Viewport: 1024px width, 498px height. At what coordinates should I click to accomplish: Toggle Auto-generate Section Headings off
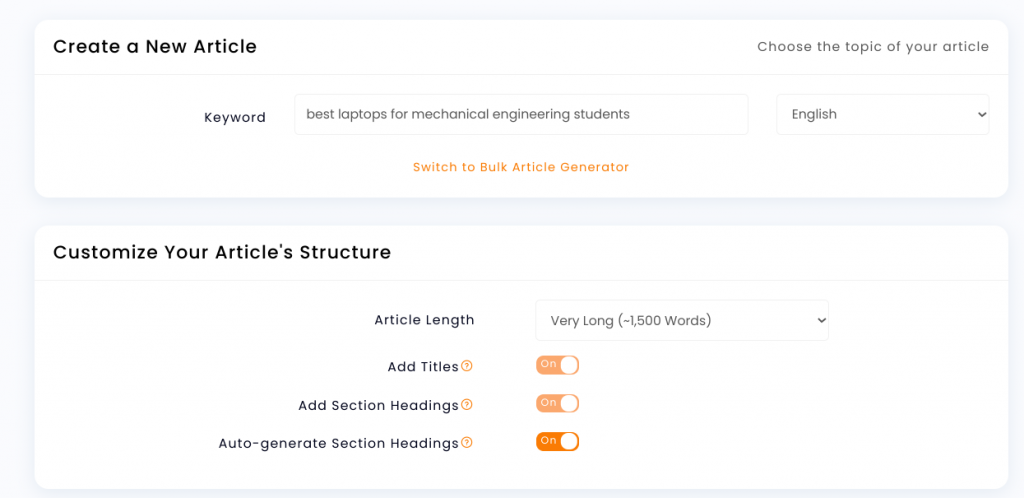click(558, 442)
